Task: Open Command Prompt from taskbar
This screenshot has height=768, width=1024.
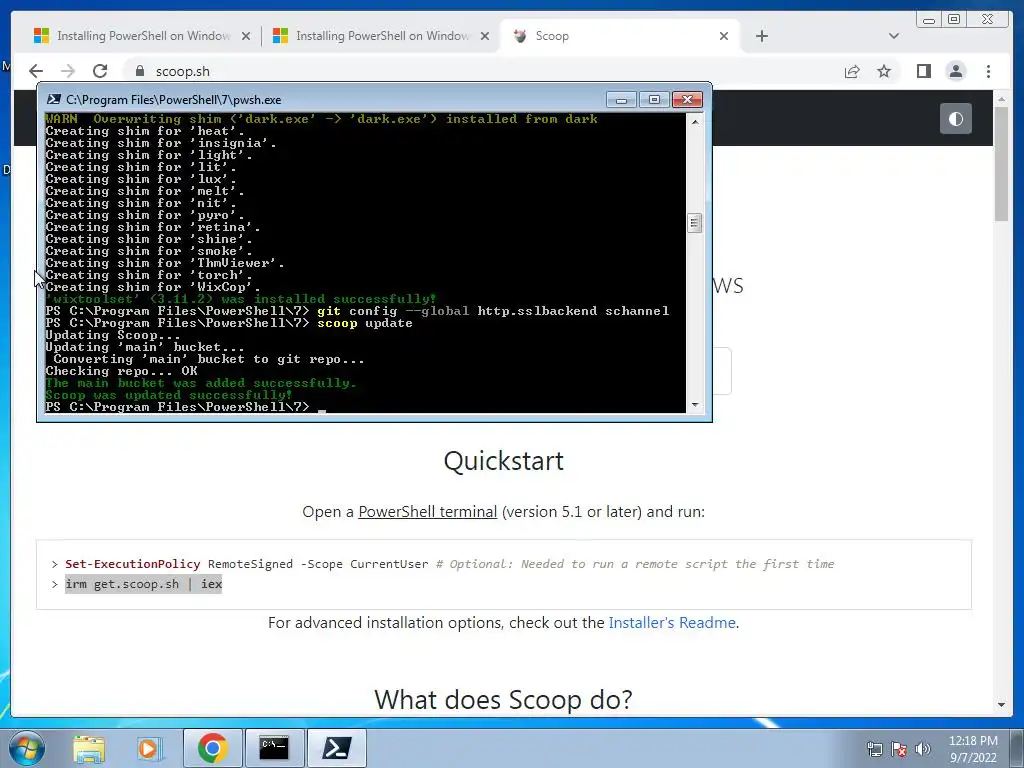Action: click(274, 748)
